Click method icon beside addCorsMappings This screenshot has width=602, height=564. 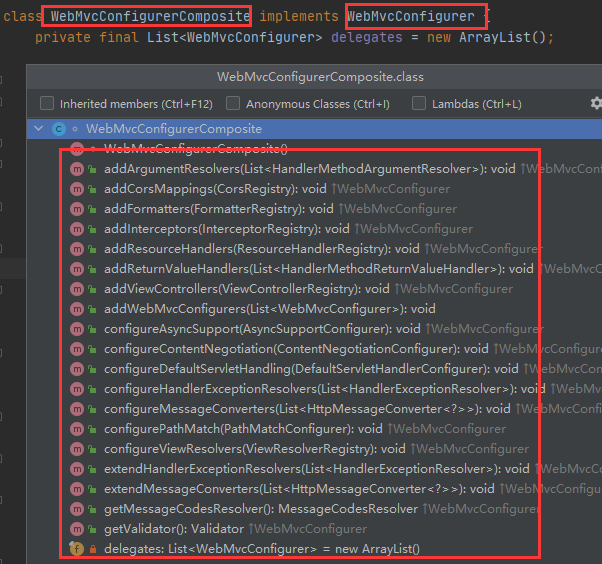[77, 189]
